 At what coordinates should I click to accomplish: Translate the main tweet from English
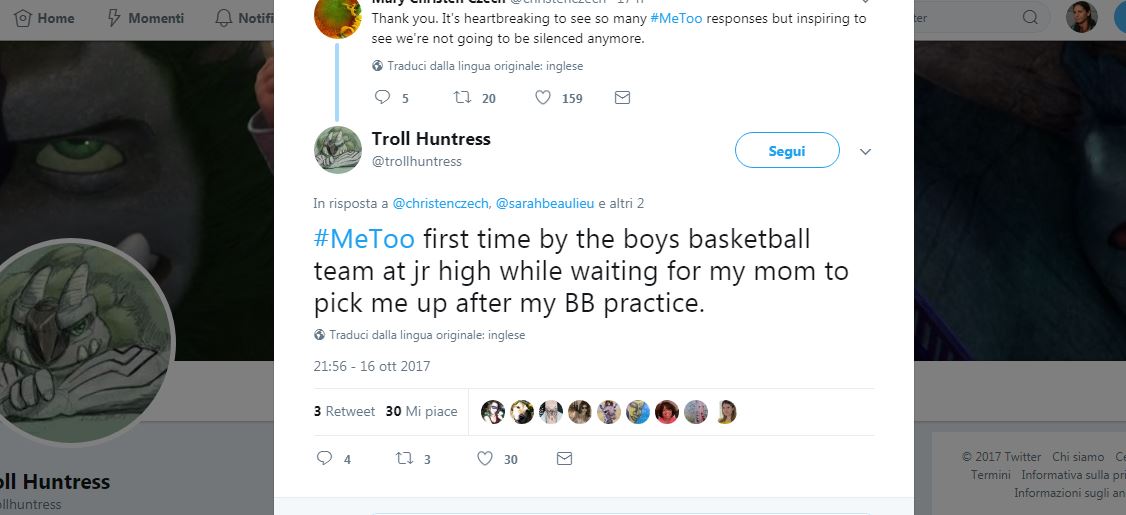click(427, 335)
